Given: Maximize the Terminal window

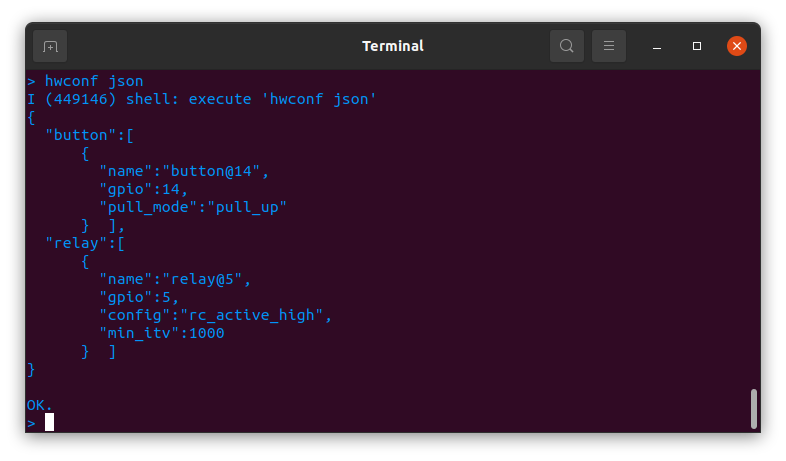Looking at the screenshot, I should coord(697,46).
